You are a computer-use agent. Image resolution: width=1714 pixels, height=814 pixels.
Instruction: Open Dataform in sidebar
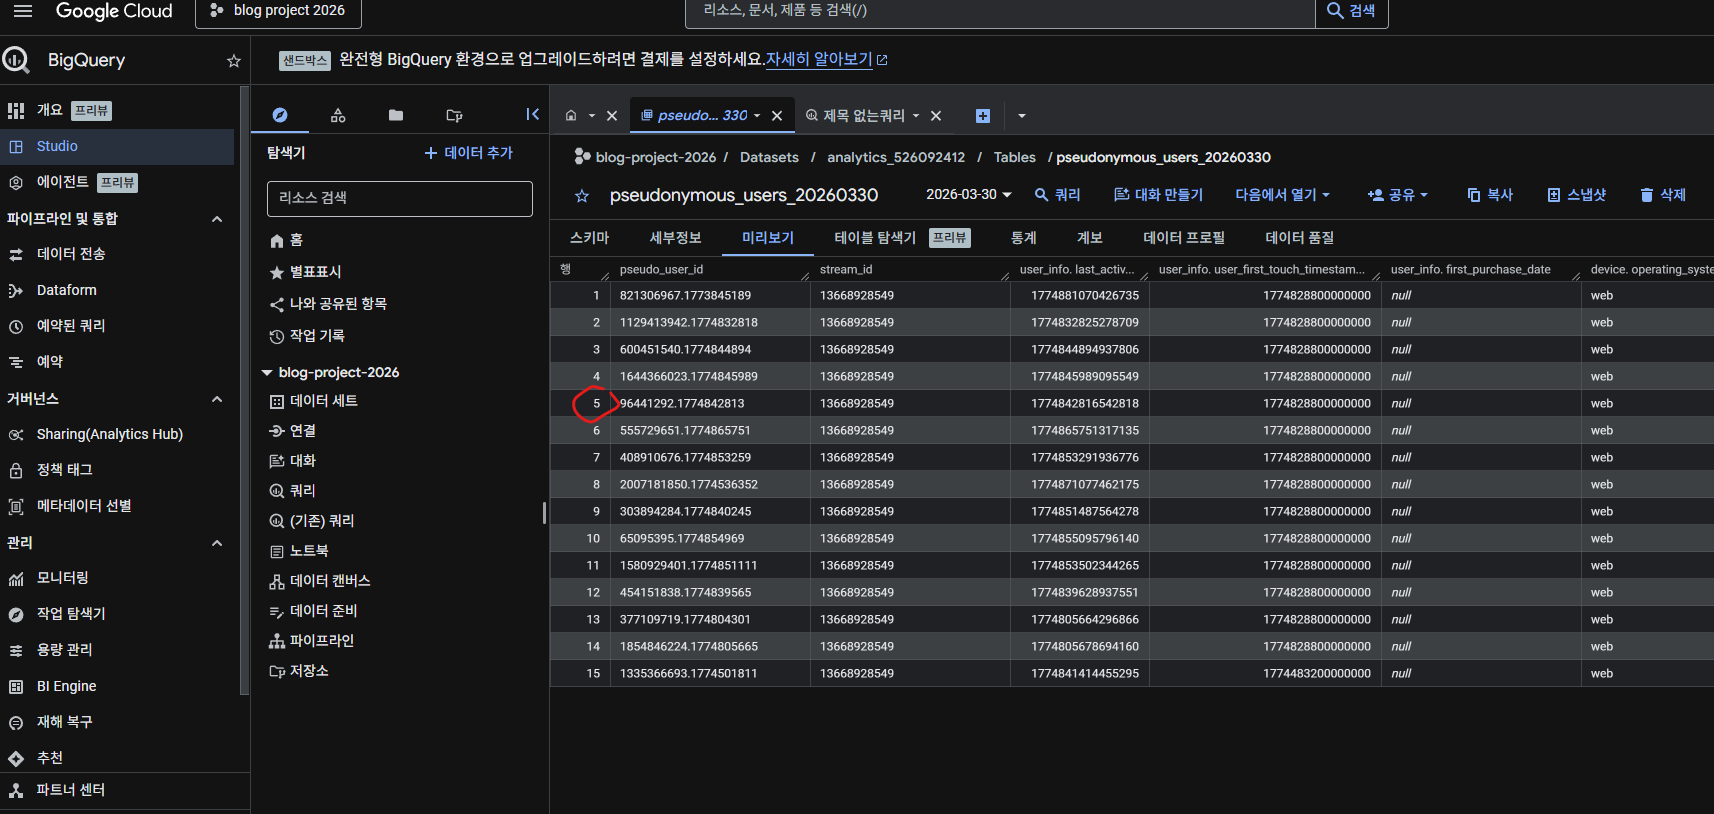click(x=66, y=290)
